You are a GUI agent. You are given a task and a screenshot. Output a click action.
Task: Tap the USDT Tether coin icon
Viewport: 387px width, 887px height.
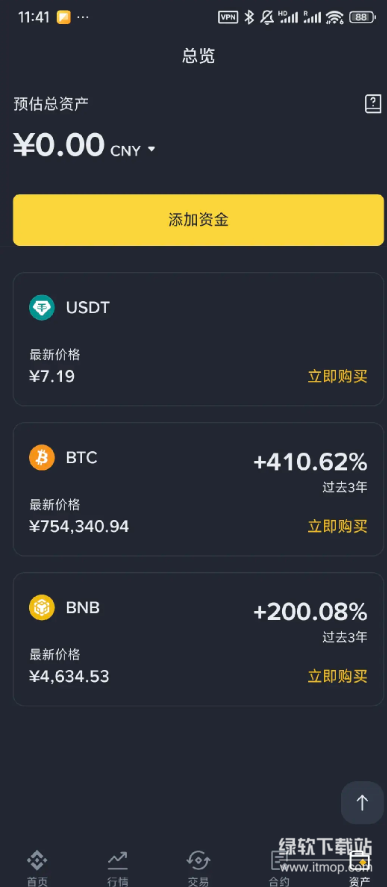coord(42,308)
